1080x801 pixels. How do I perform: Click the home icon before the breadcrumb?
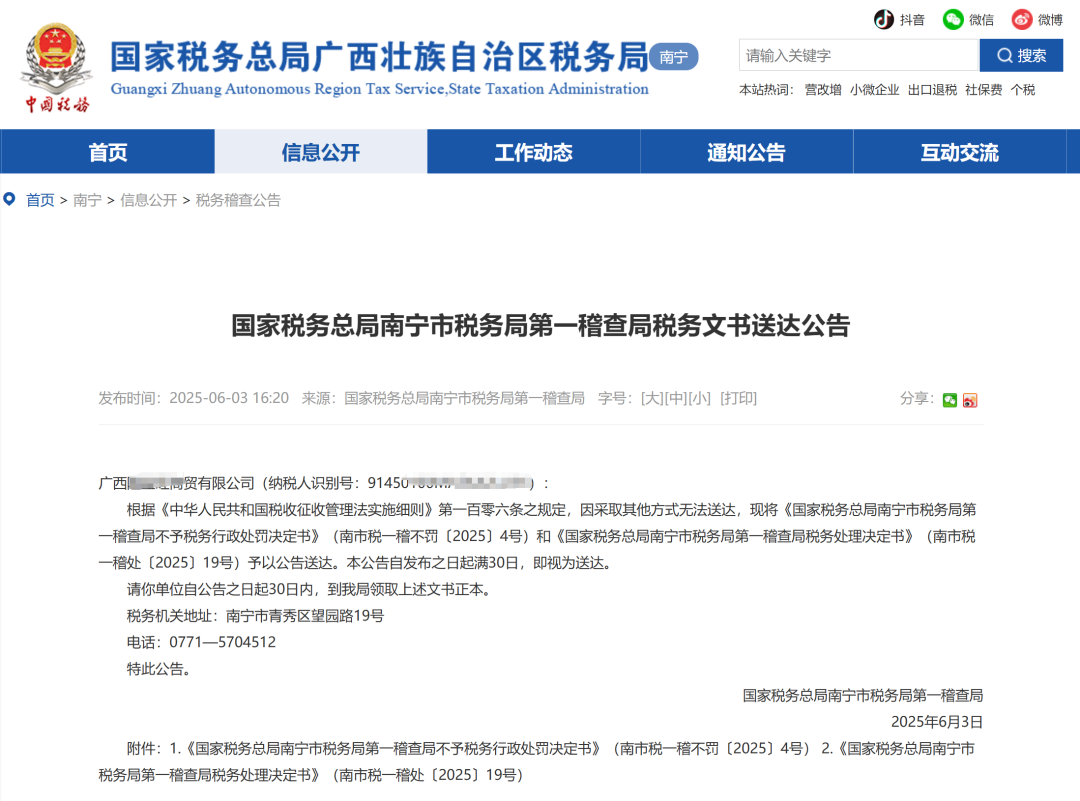[10, 199]
